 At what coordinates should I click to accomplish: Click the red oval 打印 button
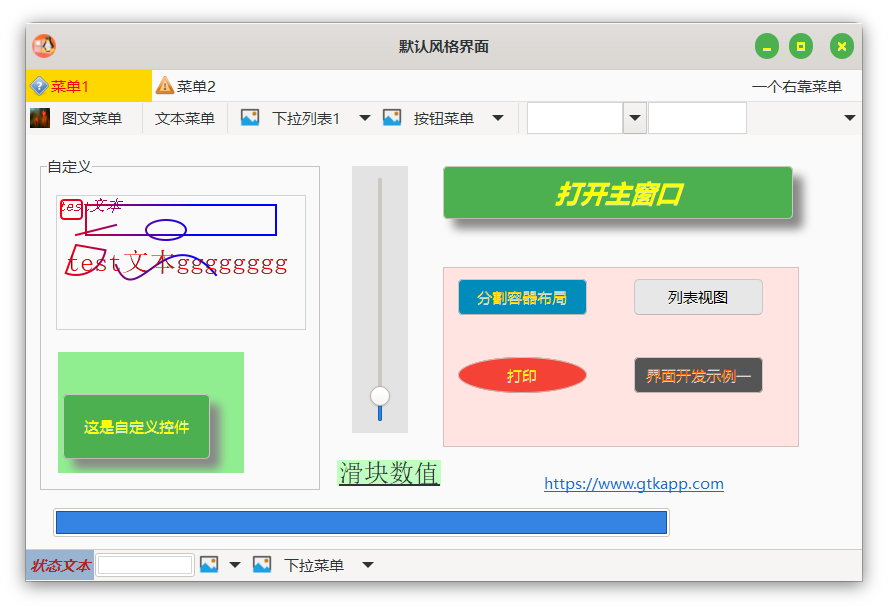coord(522,376)
